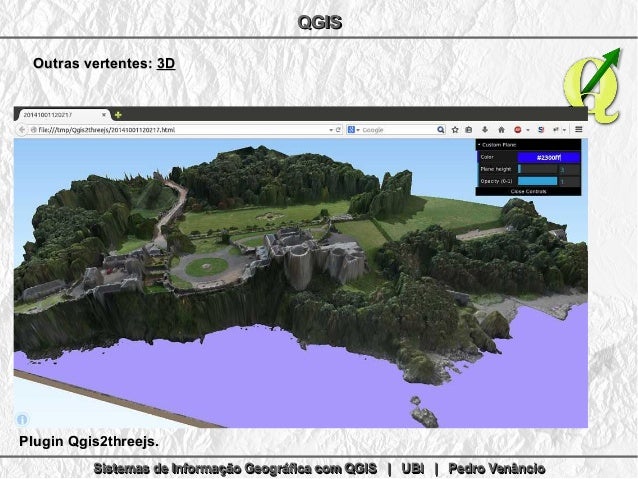Click the red Adblock toolbar icon
This screenshot has width=638, height=479.
tap(518, 130)
